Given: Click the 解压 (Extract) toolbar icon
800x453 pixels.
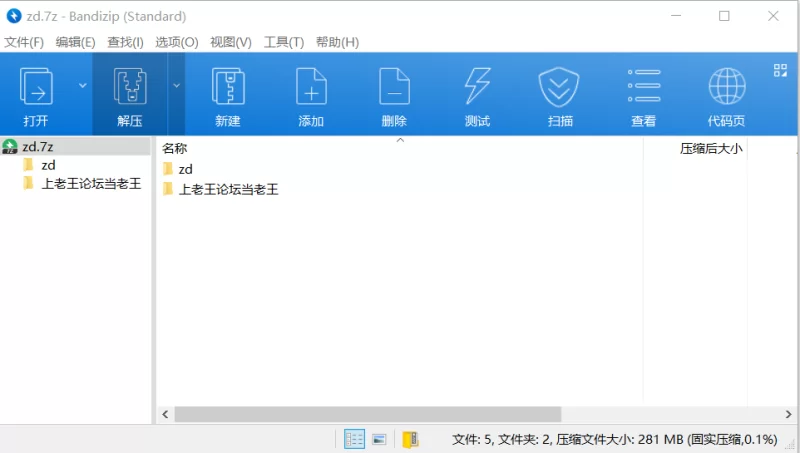Looking at the screenshot, I should pos(130,88).
